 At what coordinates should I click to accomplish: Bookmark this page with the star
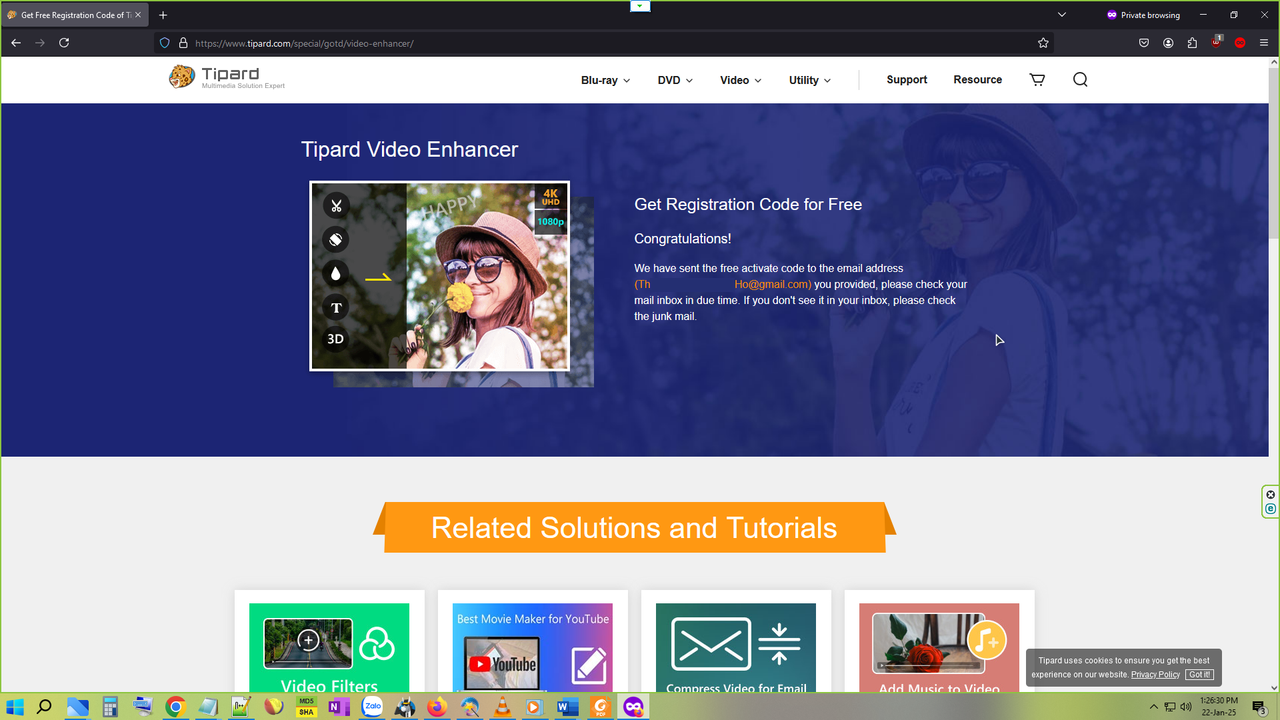pyautogui.click(x=1043, y=43)
